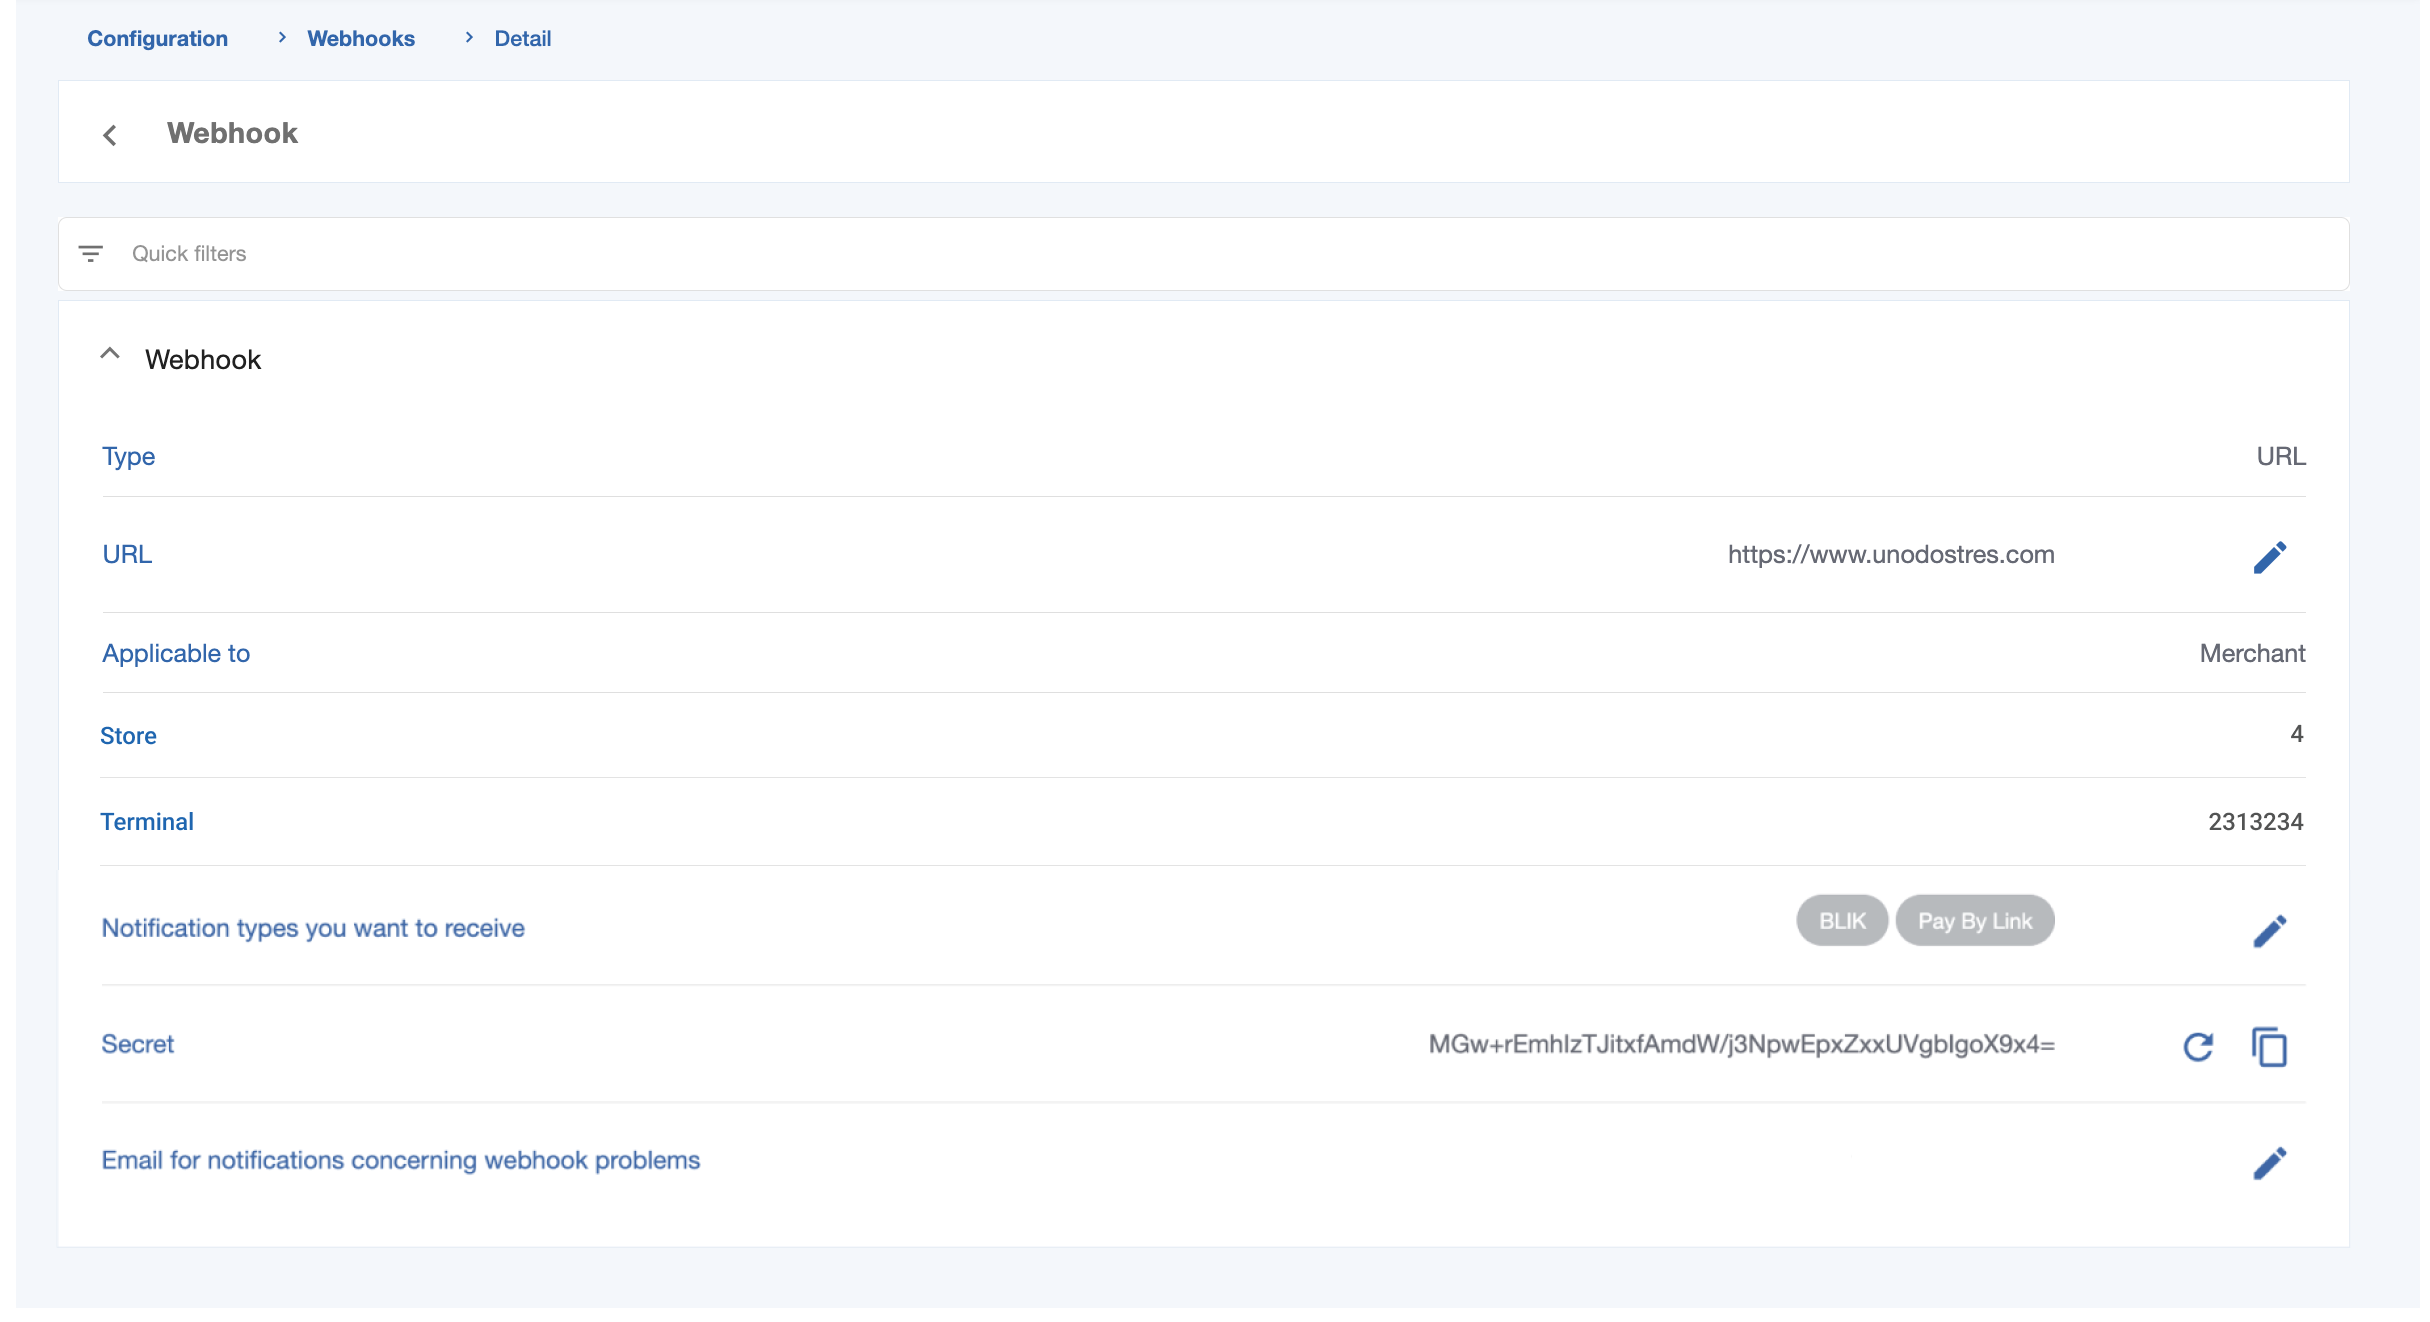The height and width of the screenshot is (1322, 2430).
Task: Click the Store field label
Action: (128, 736)
